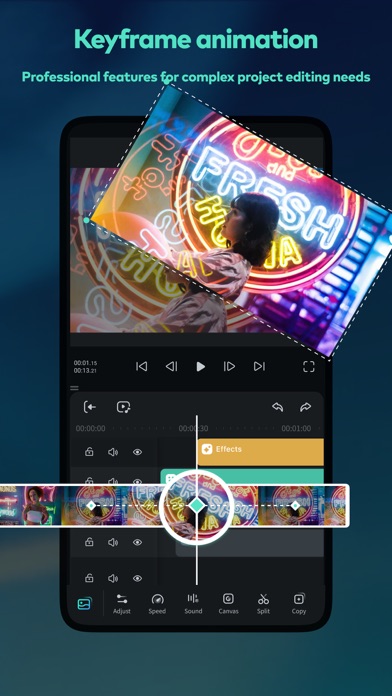Play the video preview
This screenshot has width=392, height=696.
click(x=201, y=366)
